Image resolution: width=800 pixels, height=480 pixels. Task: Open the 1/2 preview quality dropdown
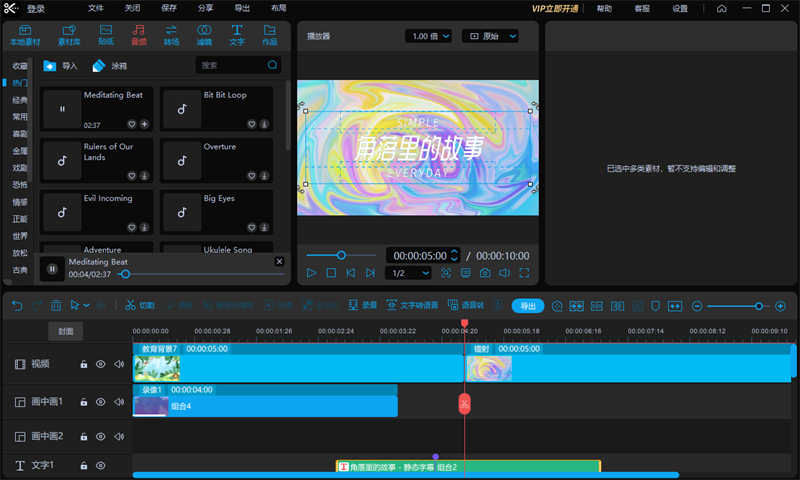(x=410, y=273)
